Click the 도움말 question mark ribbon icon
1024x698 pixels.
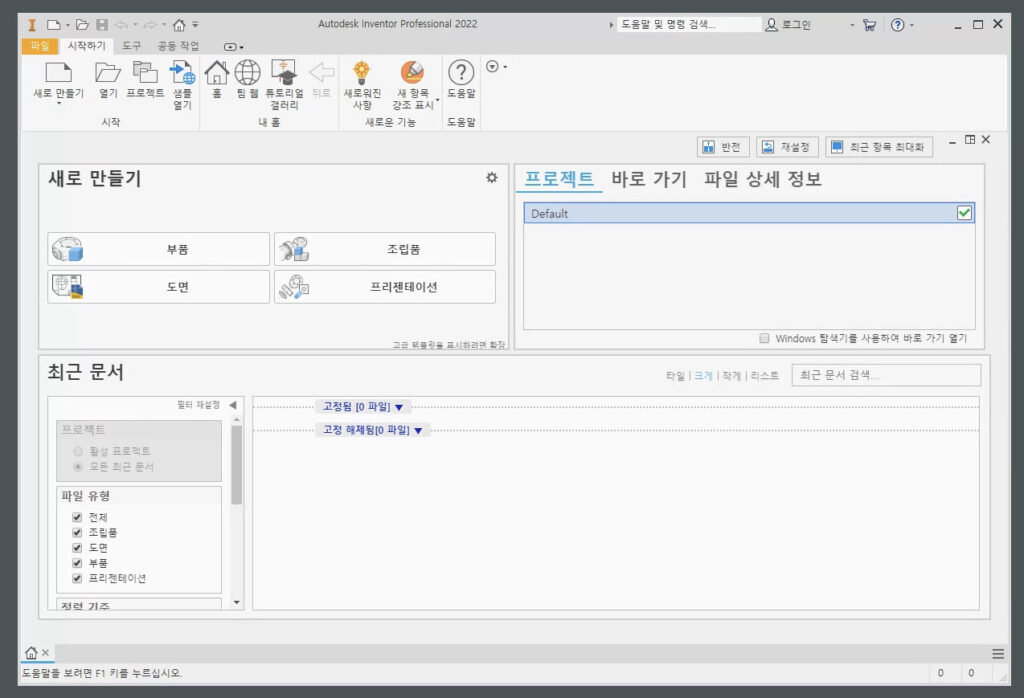(461, 72)
